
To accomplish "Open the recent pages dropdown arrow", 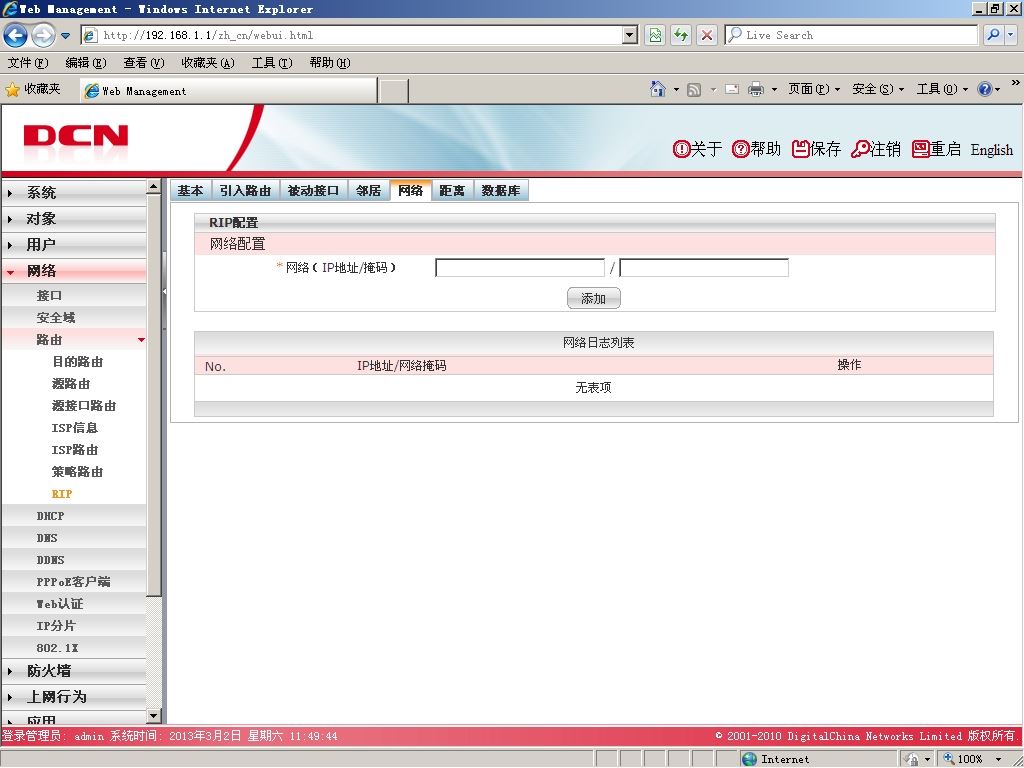I will point(65,35).
